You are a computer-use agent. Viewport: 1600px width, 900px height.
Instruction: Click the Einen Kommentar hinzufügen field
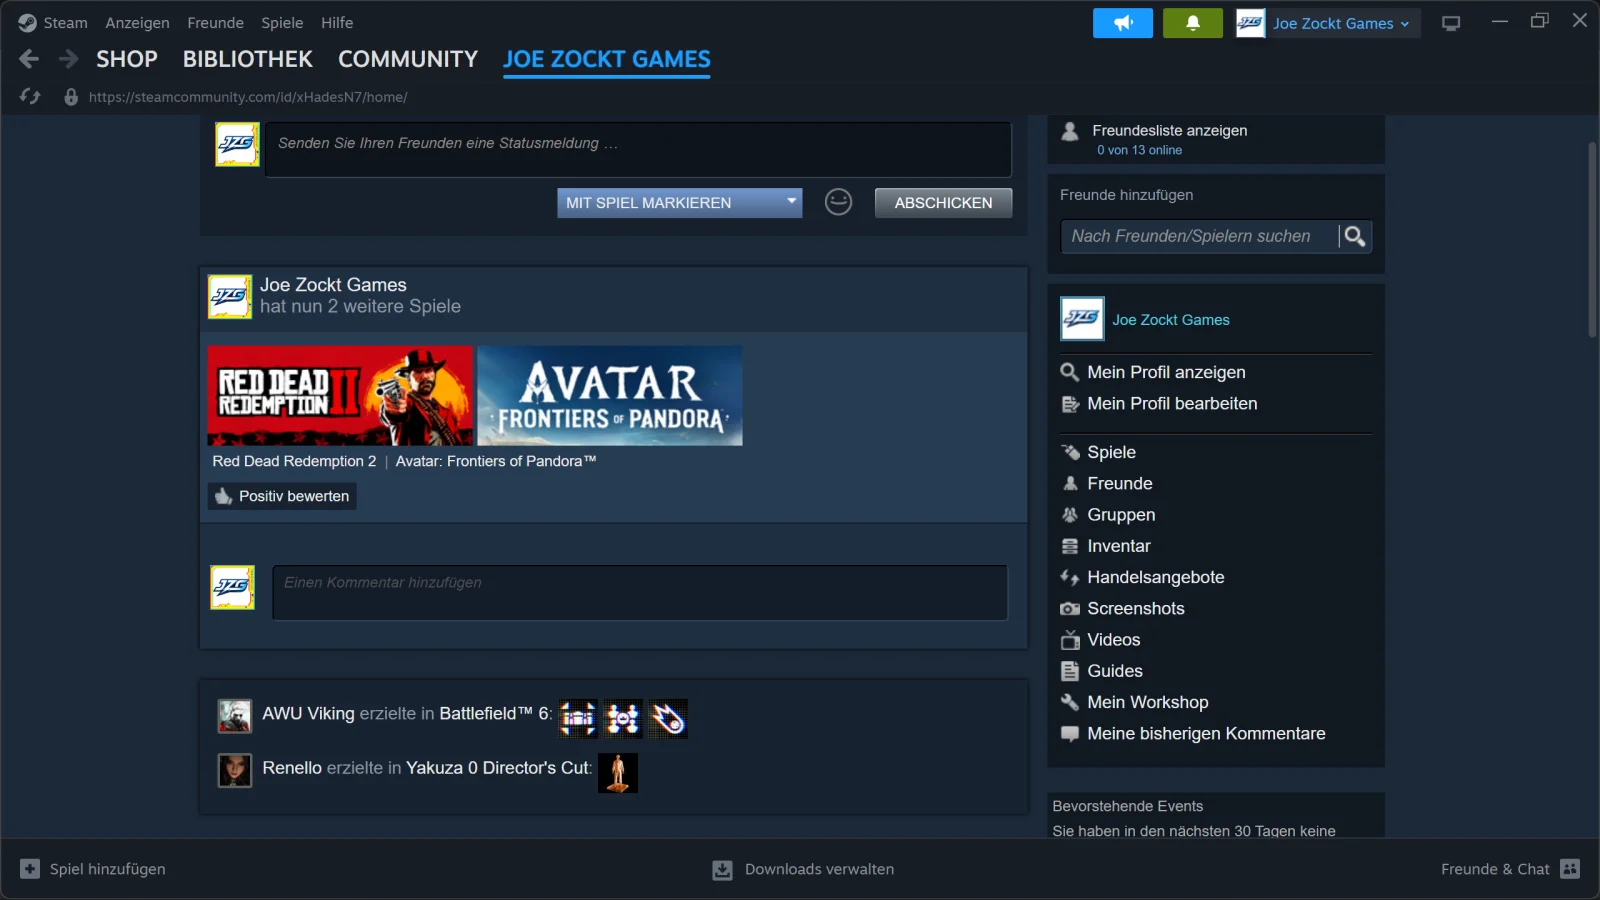640,593
